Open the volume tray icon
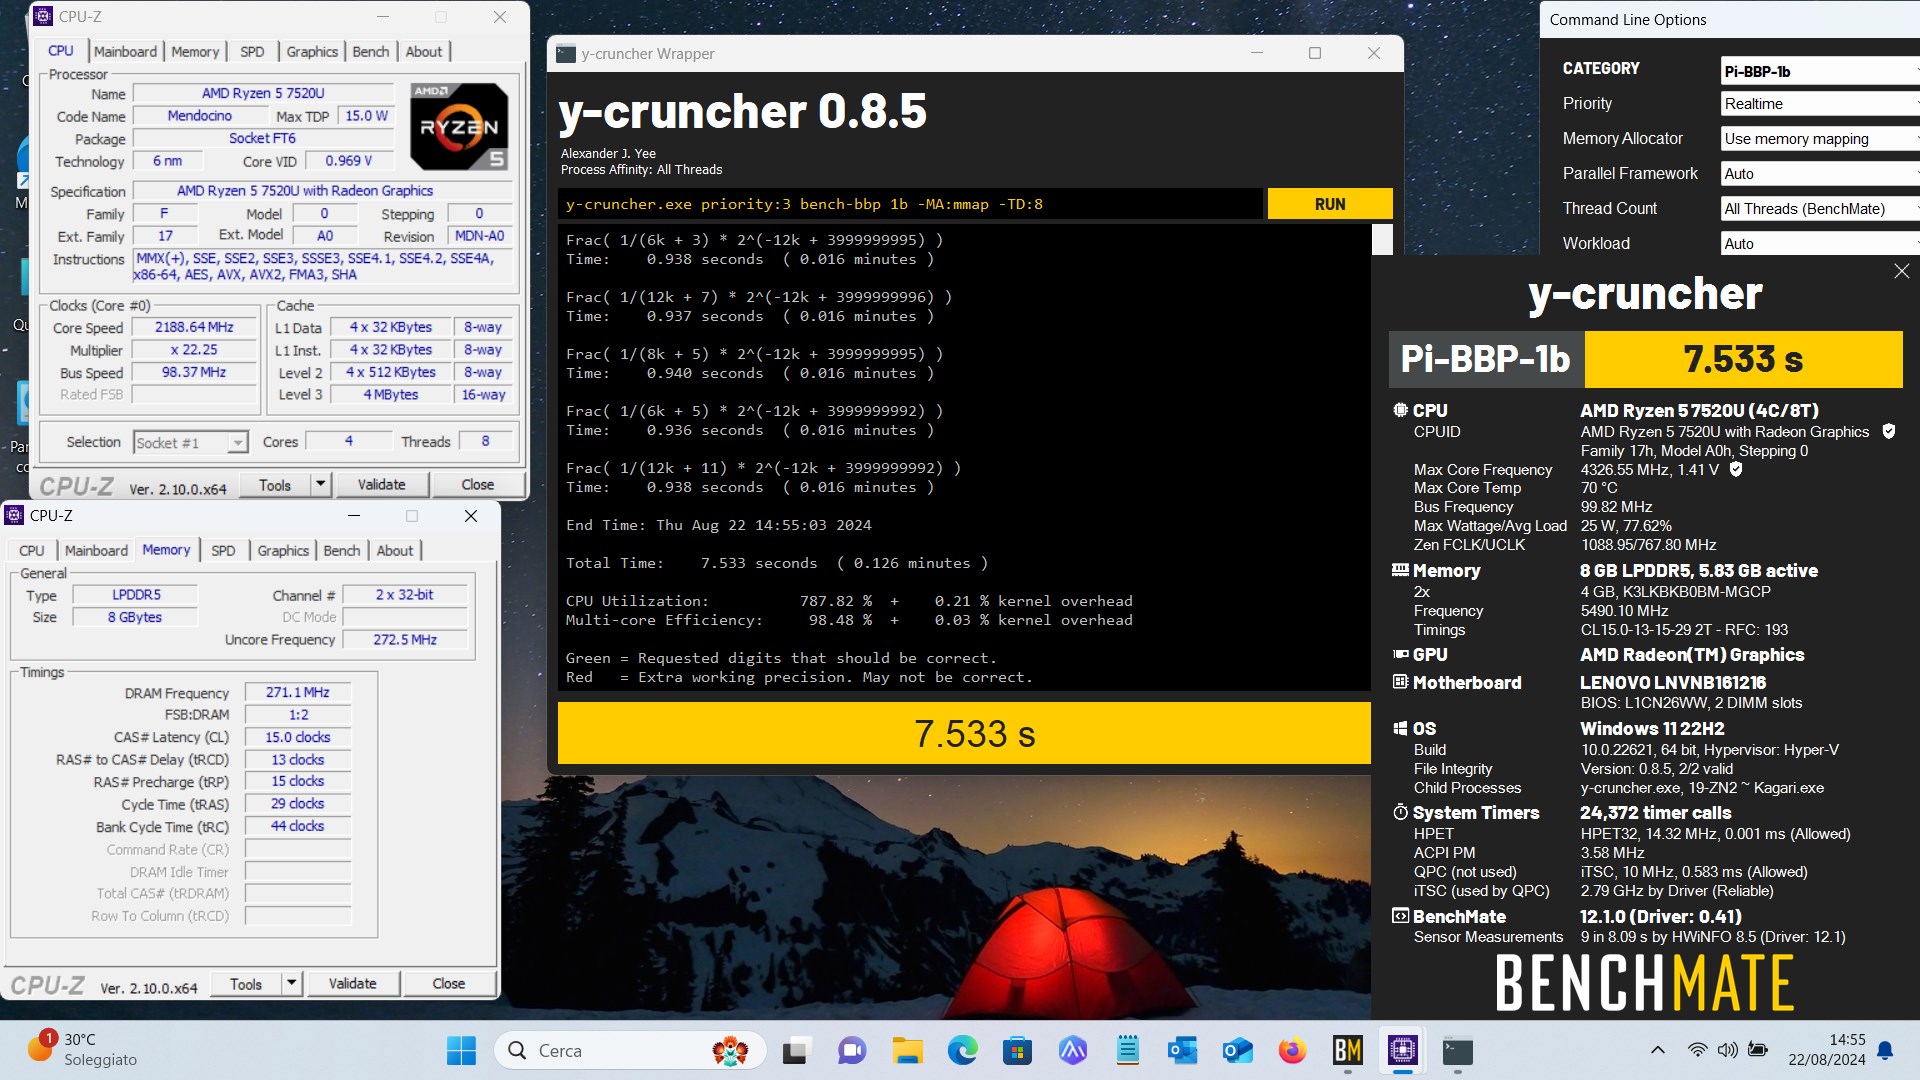 pyautogui.click(x=1727, y=1050)
